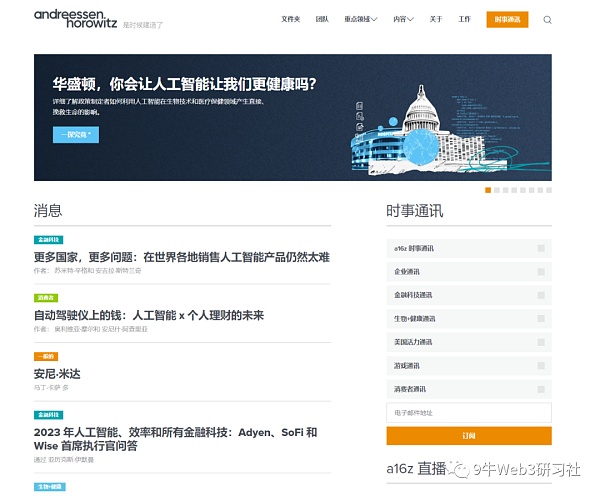600x496 pixels.
Task: Click the first teal 金融科技 tag
Action: 48,240
